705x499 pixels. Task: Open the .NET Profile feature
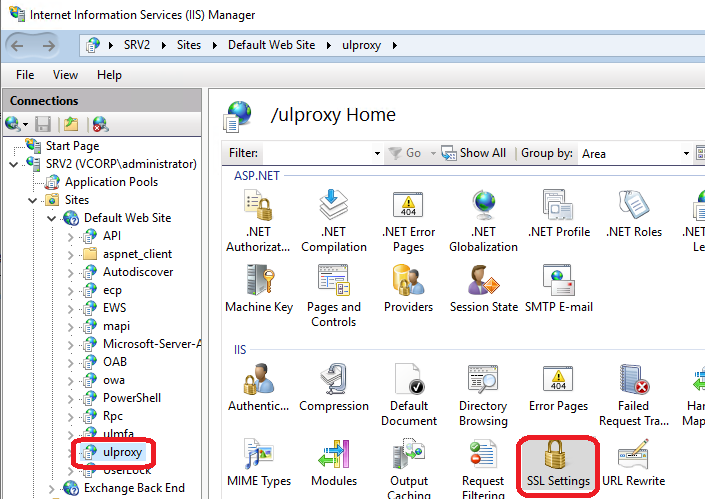pyautogui.click(x=558, y=214)
